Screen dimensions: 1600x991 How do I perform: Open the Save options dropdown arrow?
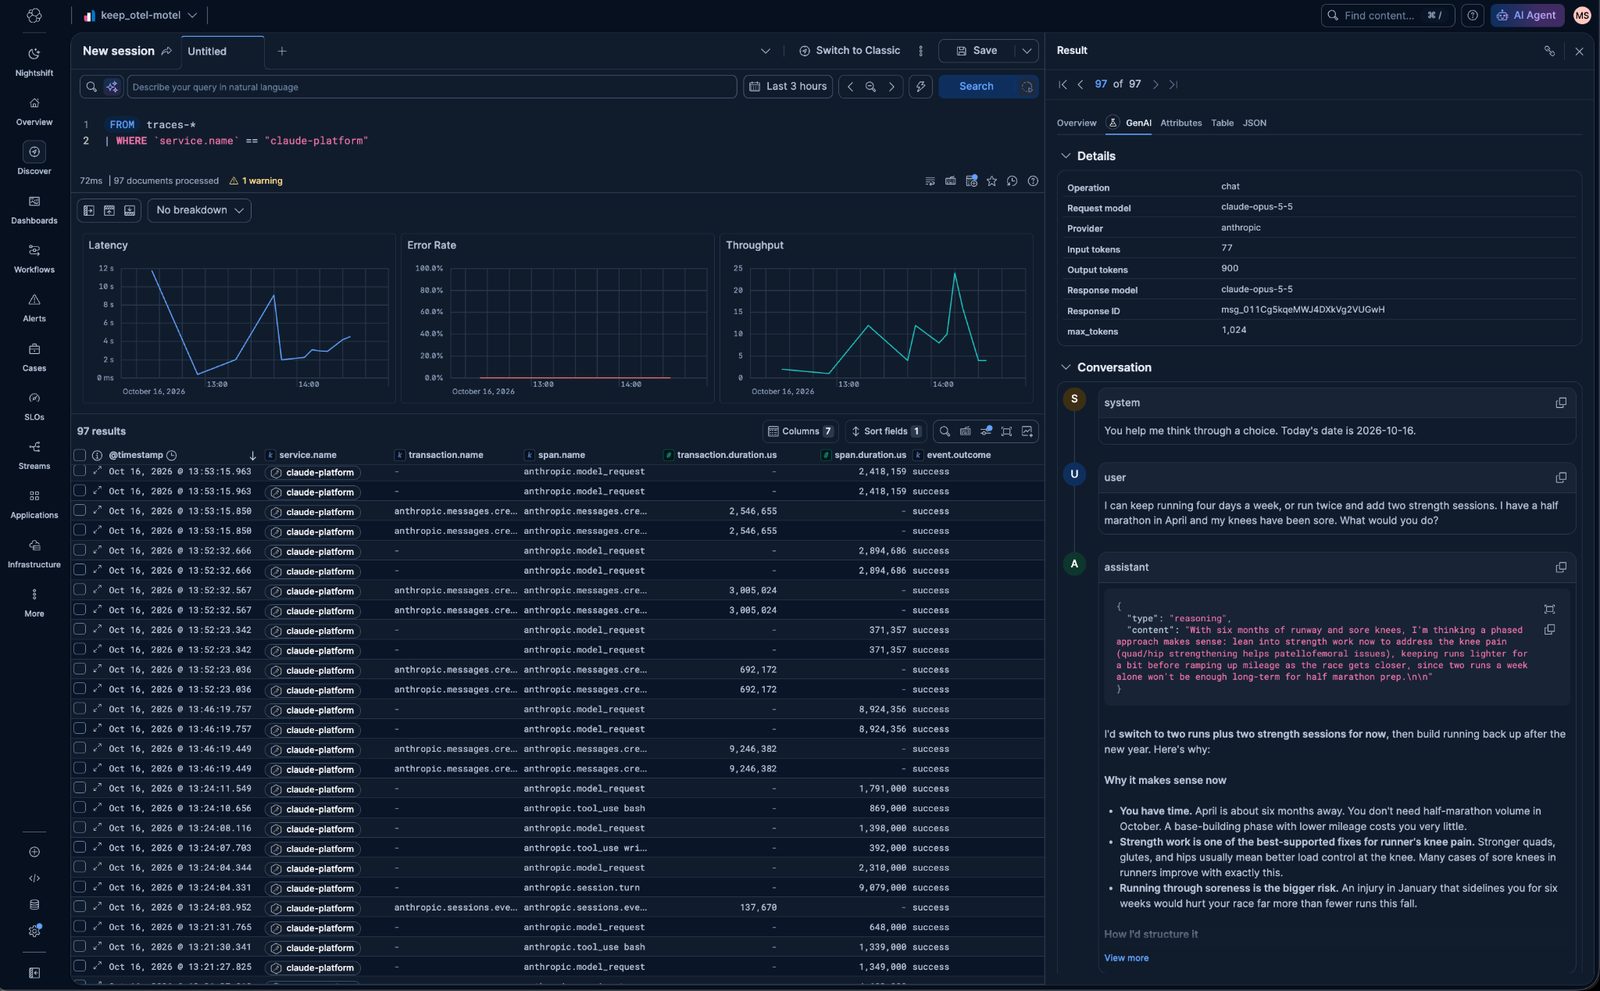[x=1026, y=51]
